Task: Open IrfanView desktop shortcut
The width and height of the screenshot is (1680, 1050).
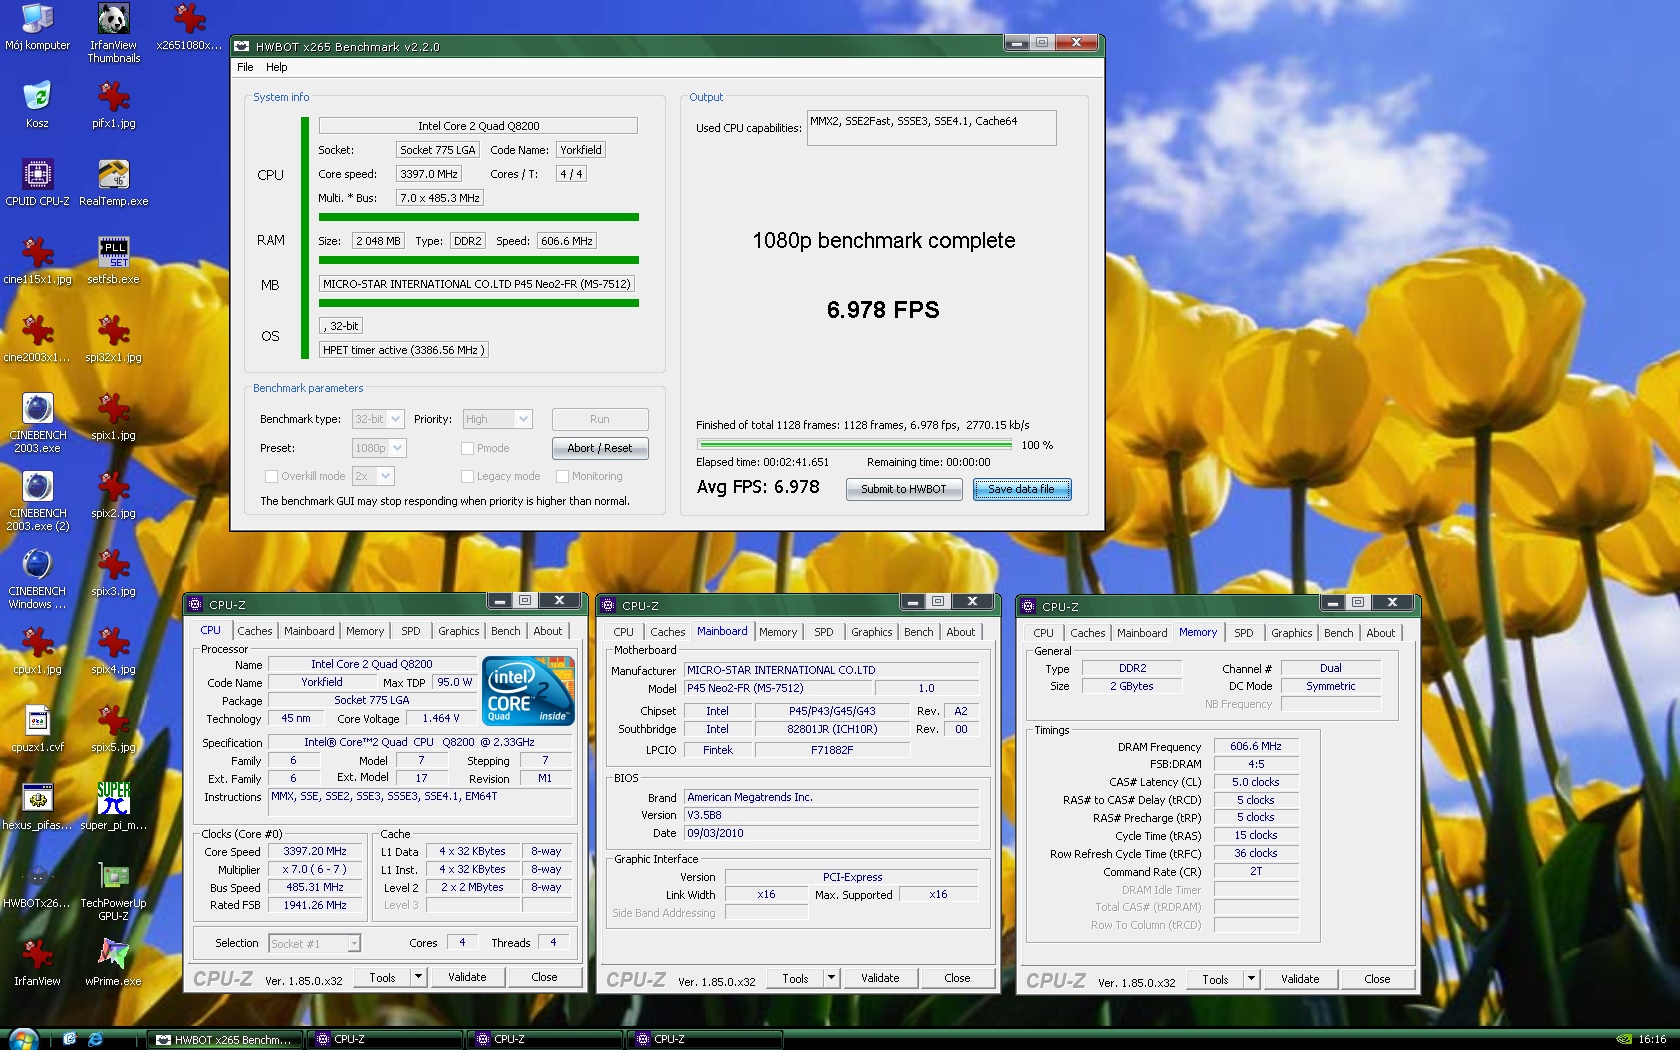Action: point(37,963)
